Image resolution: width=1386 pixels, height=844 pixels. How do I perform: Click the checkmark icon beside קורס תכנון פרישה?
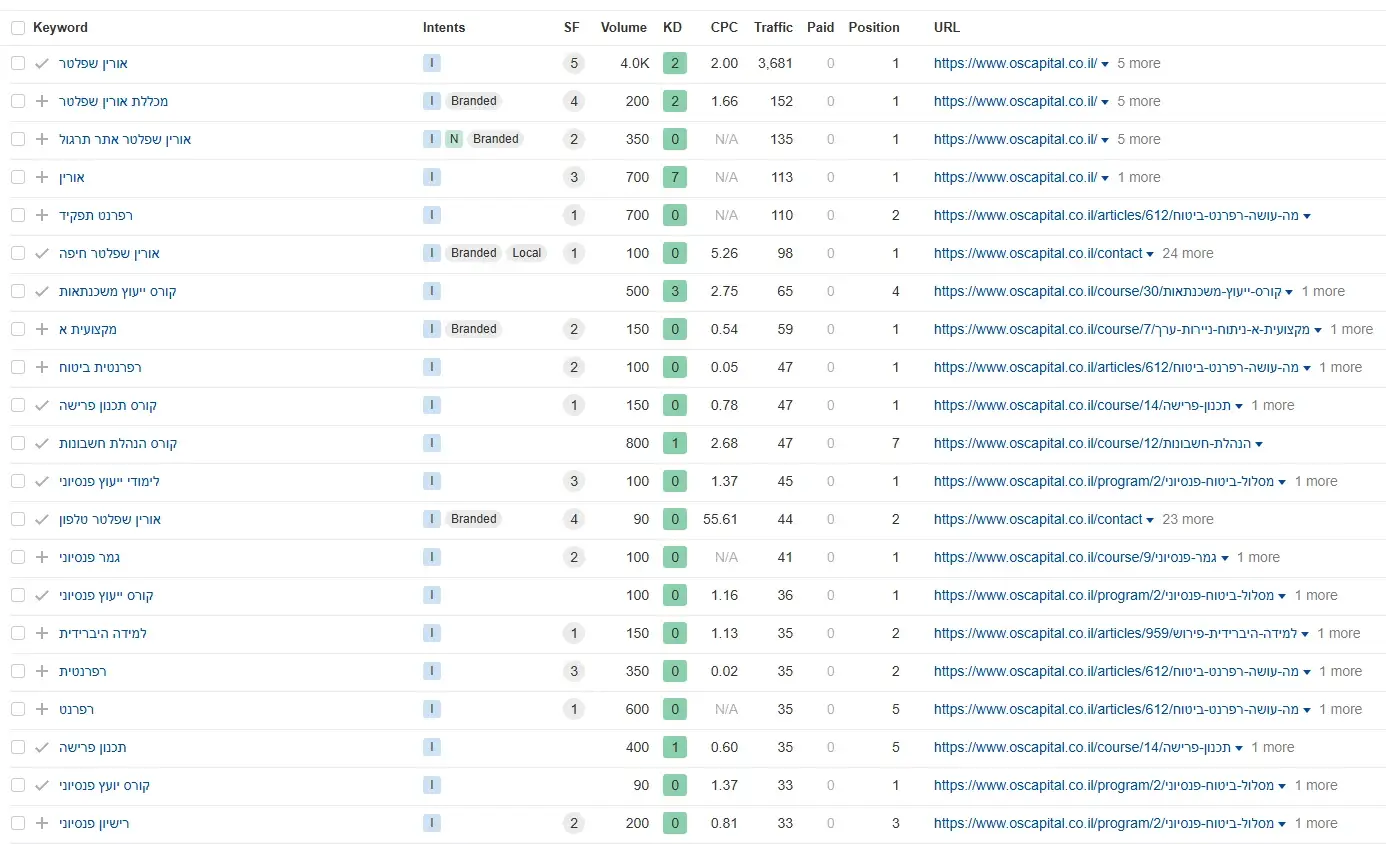[x=41, y=405]
